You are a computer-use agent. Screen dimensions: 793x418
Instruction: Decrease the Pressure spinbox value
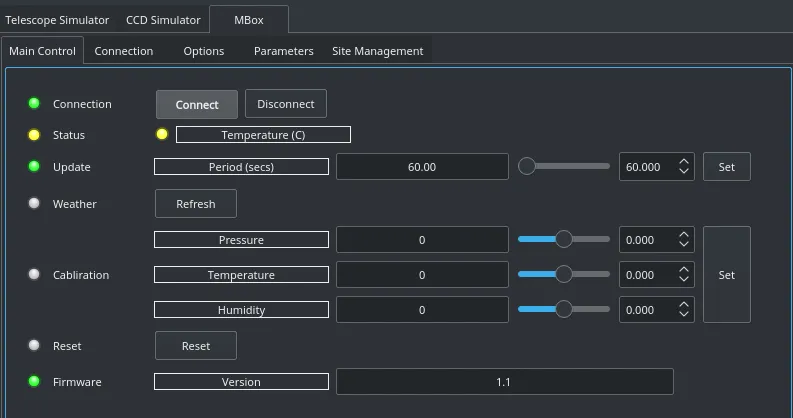click(x=684, y=244)
